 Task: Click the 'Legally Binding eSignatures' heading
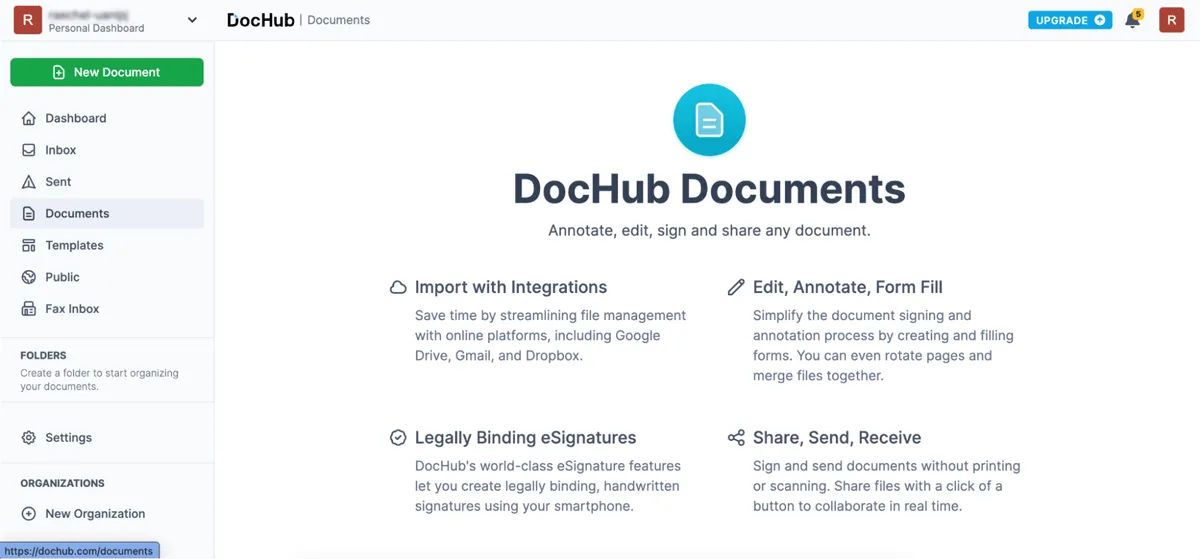526,438
